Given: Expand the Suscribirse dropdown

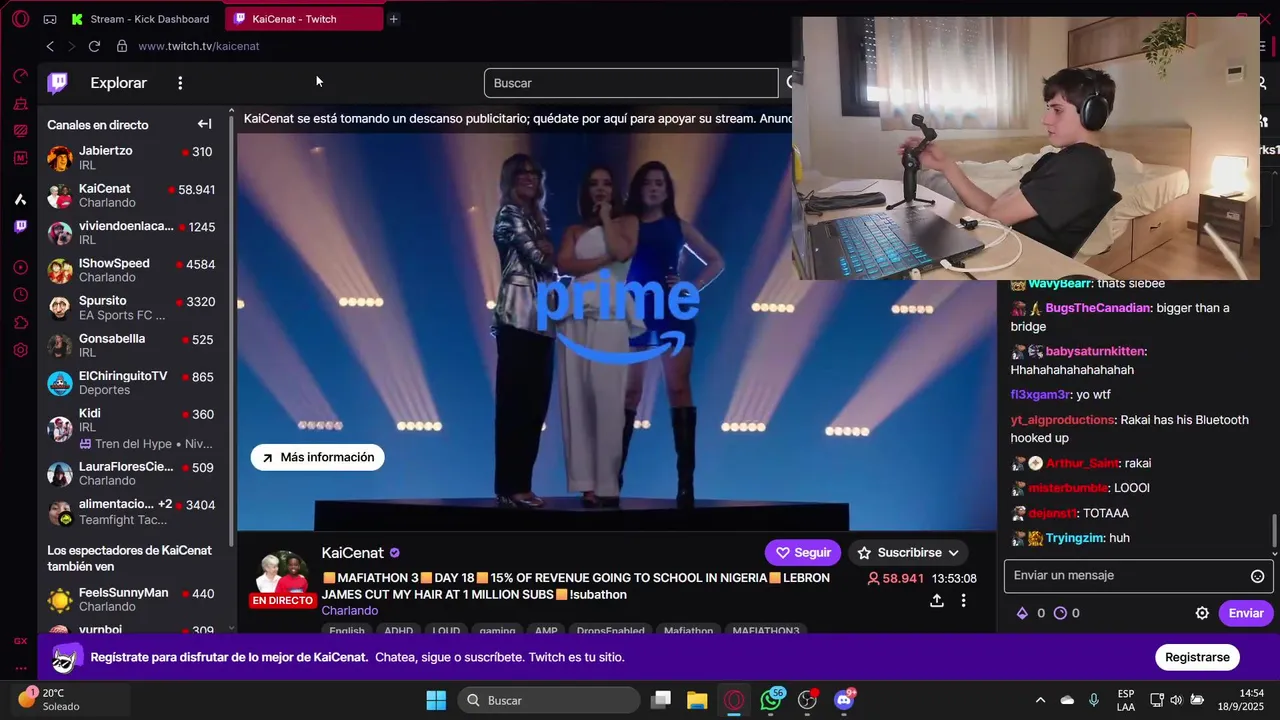Looking at the screenshot, I should coord(909,553).
